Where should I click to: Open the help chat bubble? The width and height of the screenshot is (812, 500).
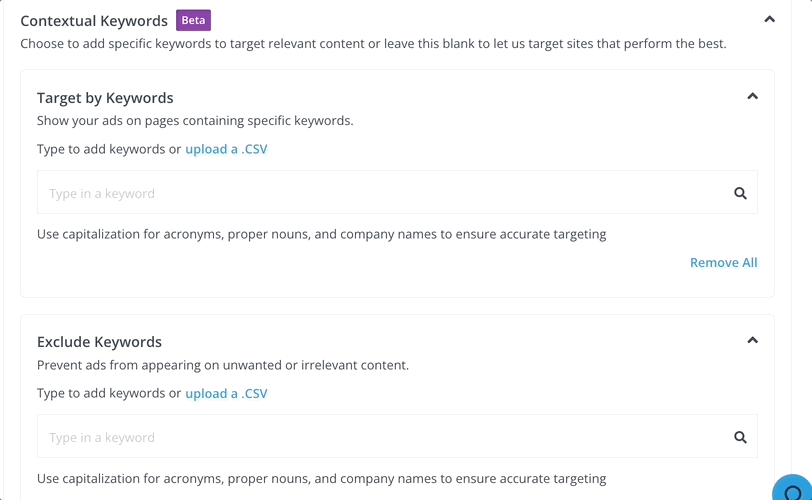(x=795, y=490)
